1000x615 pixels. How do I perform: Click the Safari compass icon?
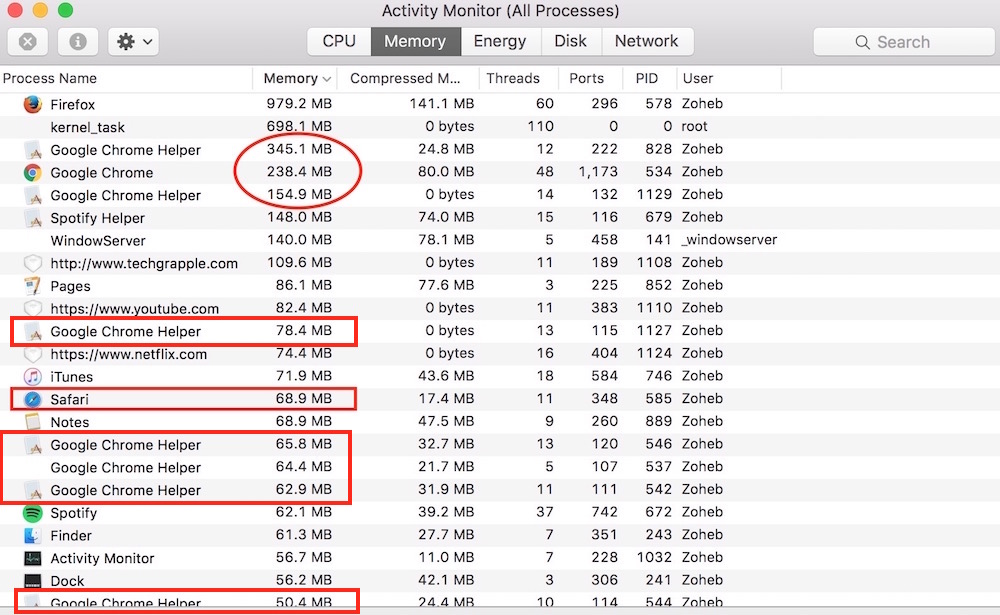tap(33, 399)
